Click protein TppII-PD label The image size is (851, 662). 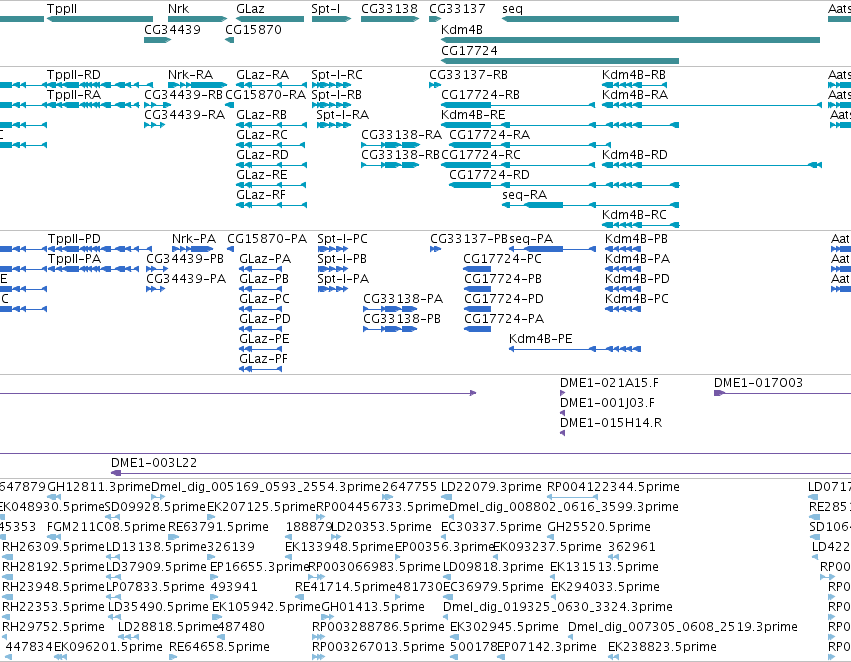pos(74,239)
